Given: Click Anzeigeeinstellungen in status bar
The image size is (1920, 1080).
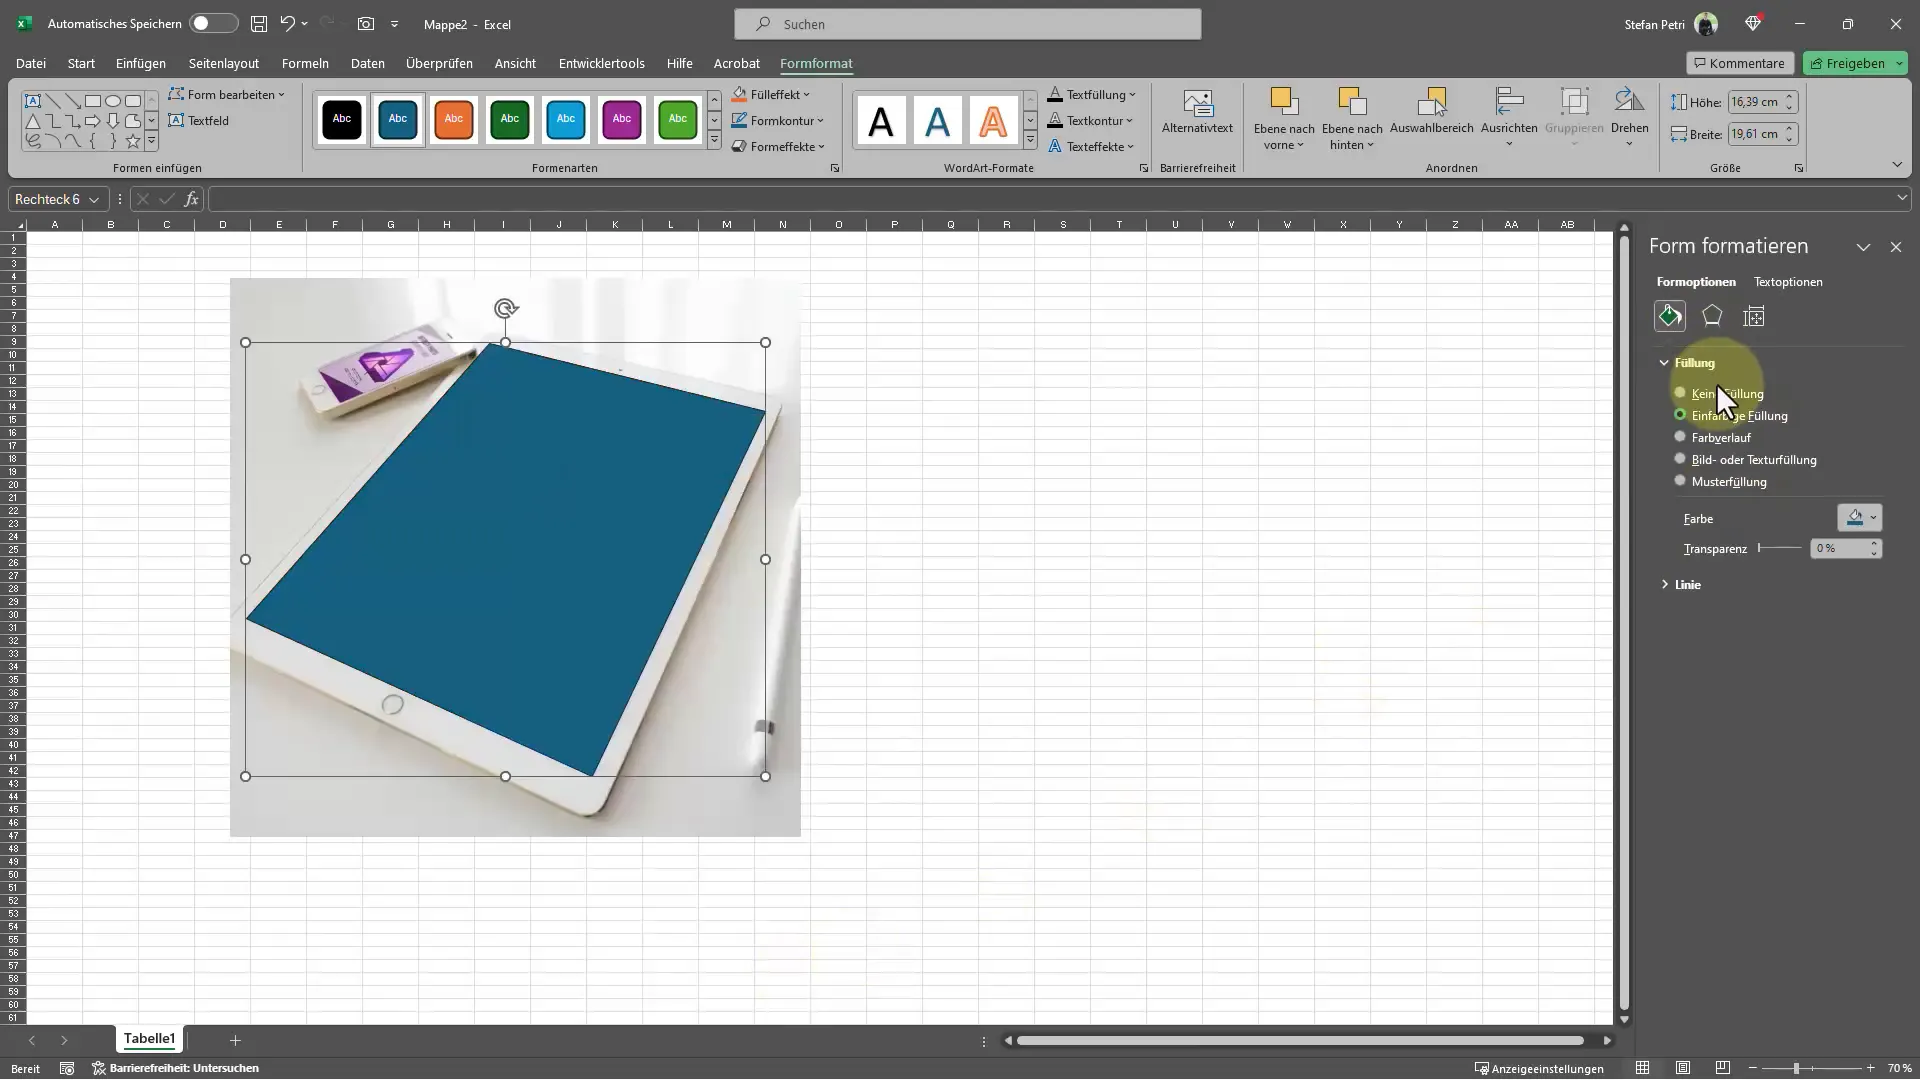Looking at the screenshot, I should tap(1540, 1068).
